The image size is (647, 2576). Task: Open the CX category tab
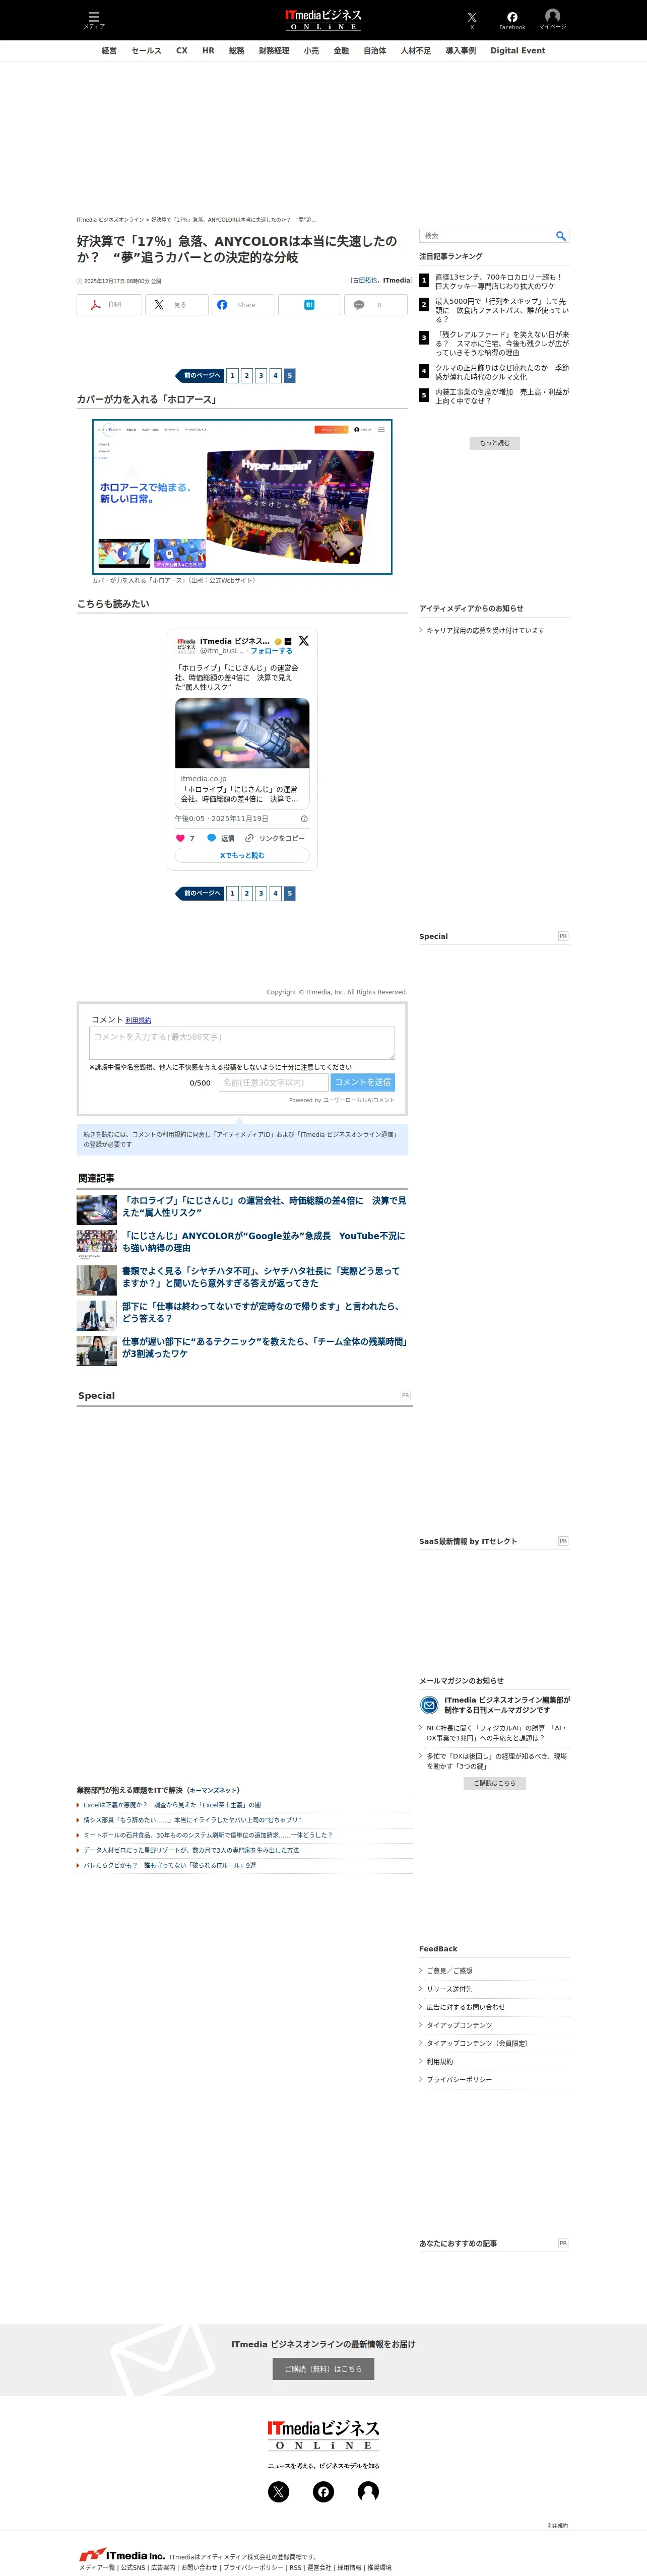pos(182,51)
